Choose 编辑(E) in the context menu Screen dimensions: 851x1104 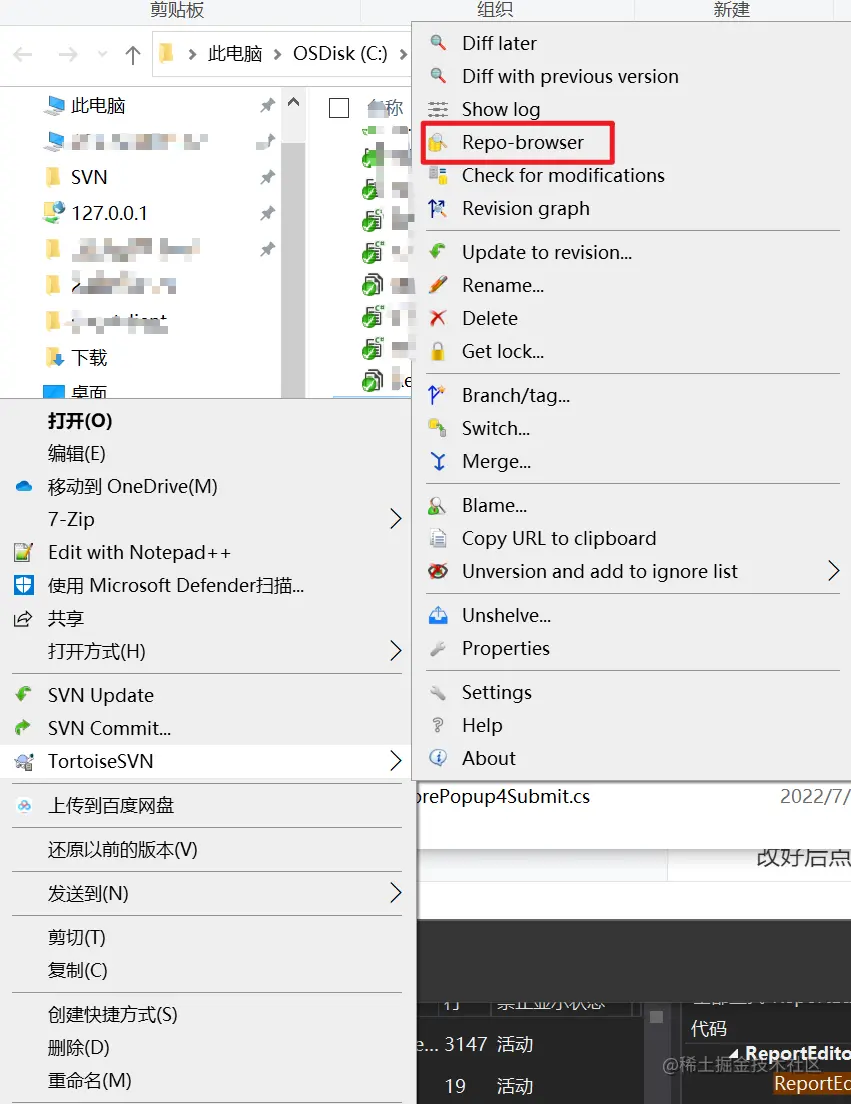(76, 453)
